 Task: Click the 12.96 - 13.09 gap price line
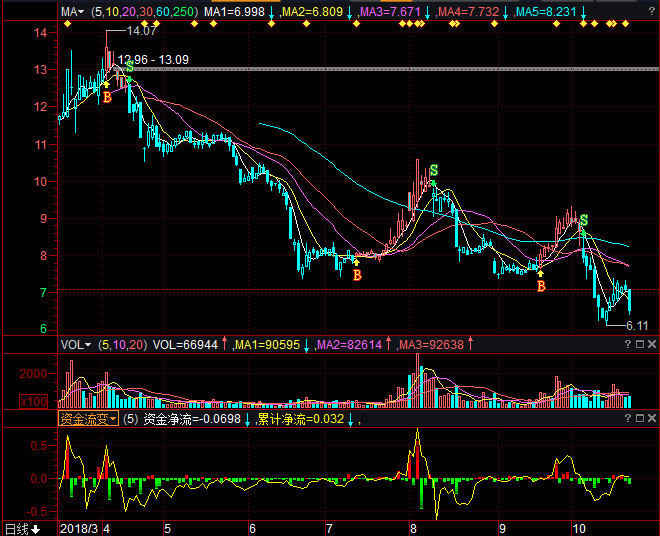pos(153,60)
